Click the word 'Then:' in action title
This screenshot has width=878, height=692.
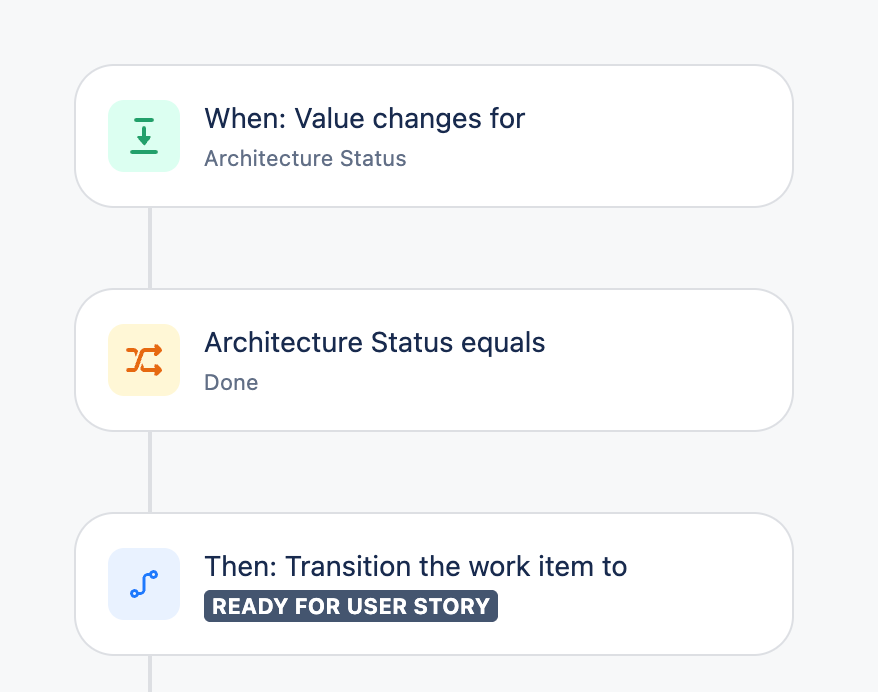[241, 566]
